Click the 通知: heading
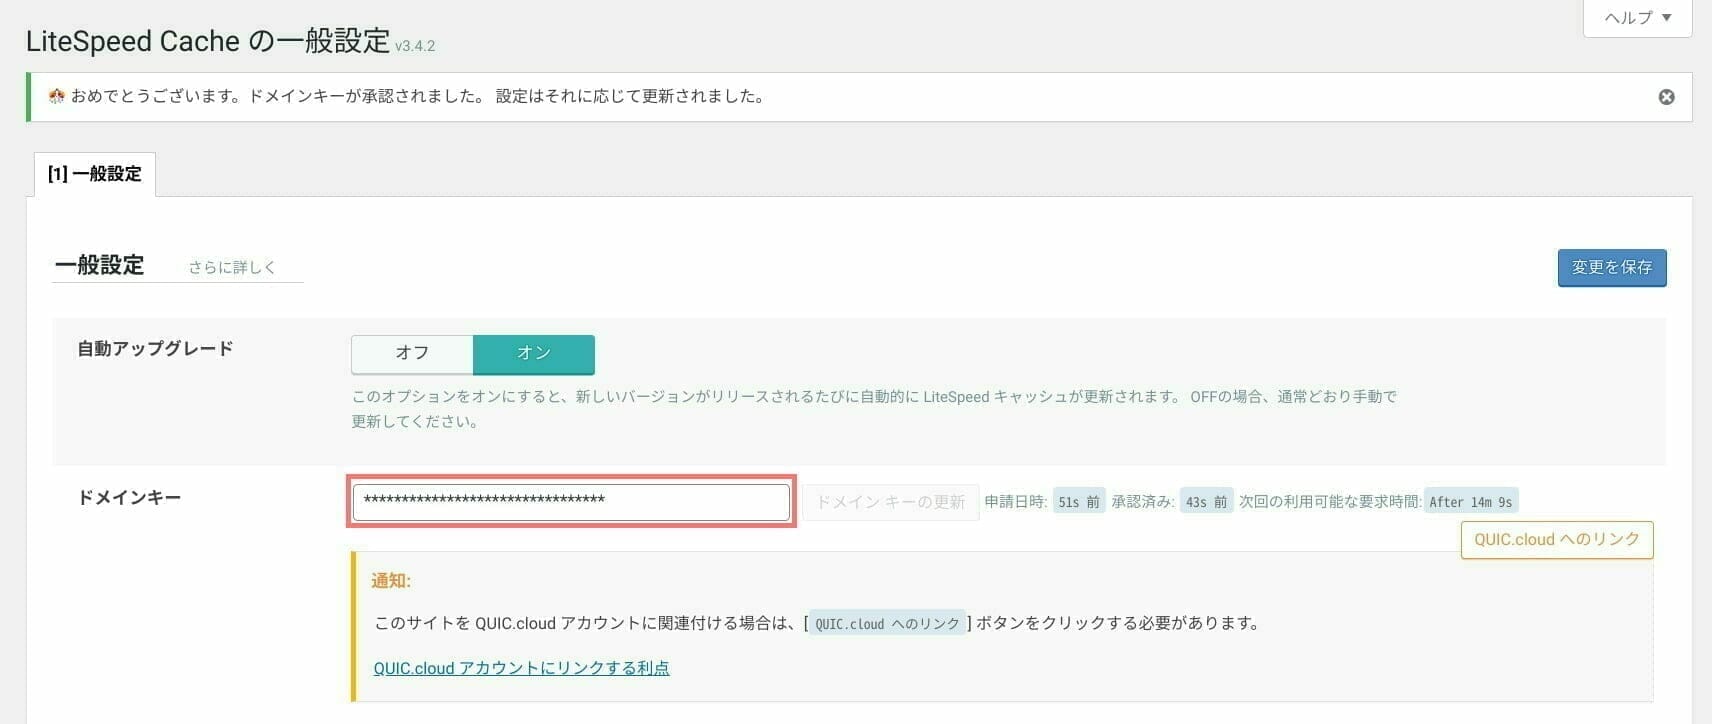Screen dimensions: 1712x724 pos(391,581)
